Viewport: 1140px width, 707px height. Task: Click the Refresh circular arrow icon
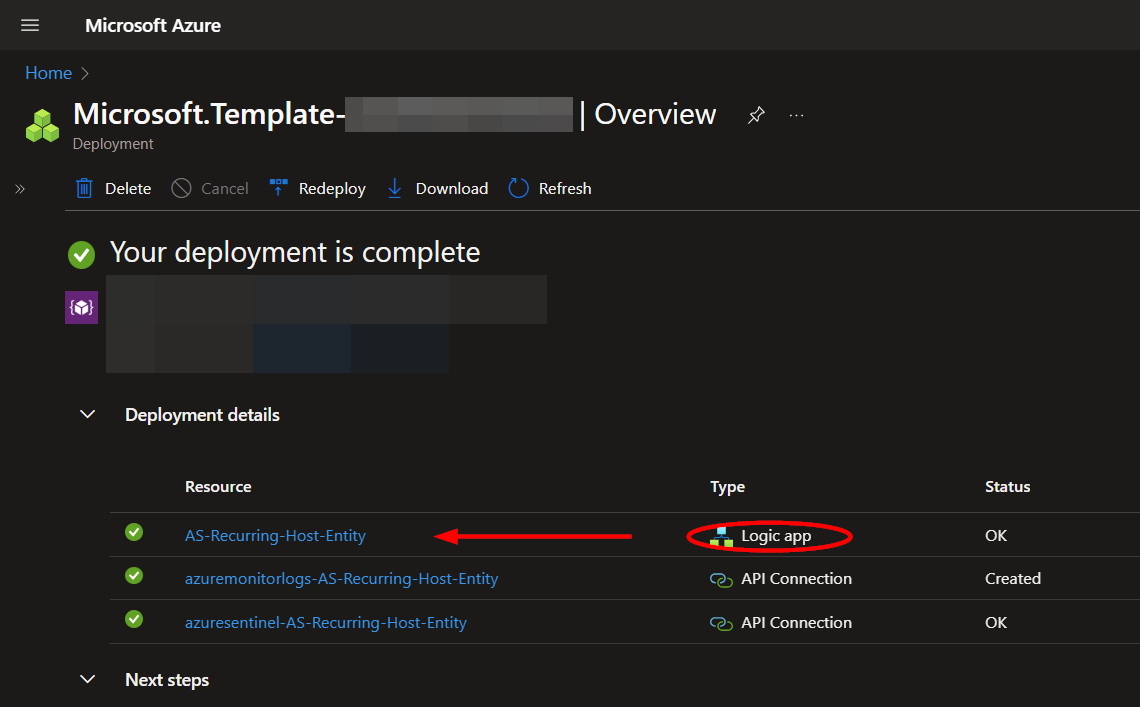(518, 188)
